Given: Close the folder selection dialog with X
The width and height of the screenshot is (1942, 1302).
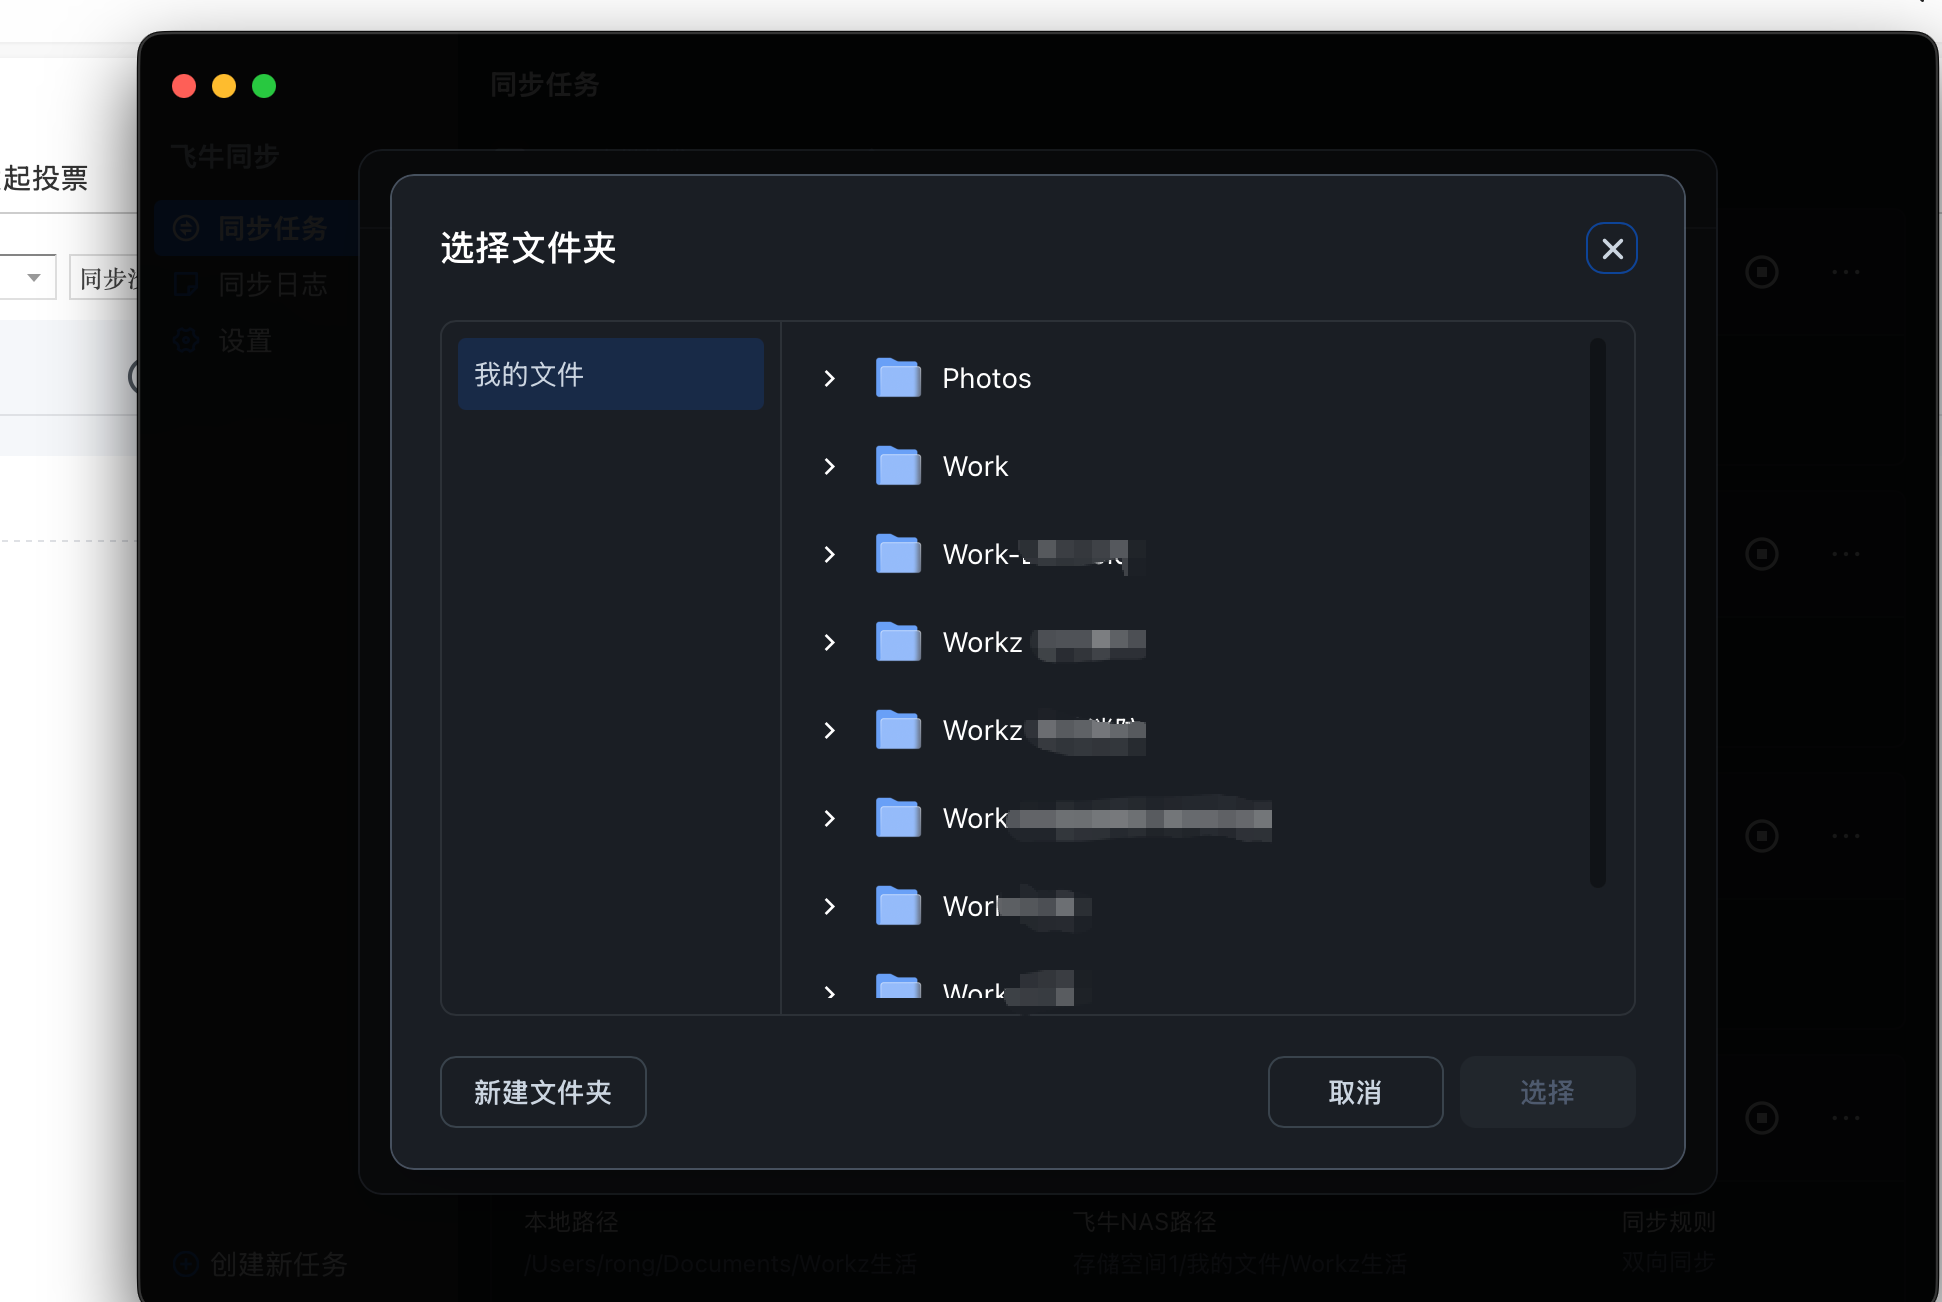Looking at the screenshot, I should tap(1611, 248).
